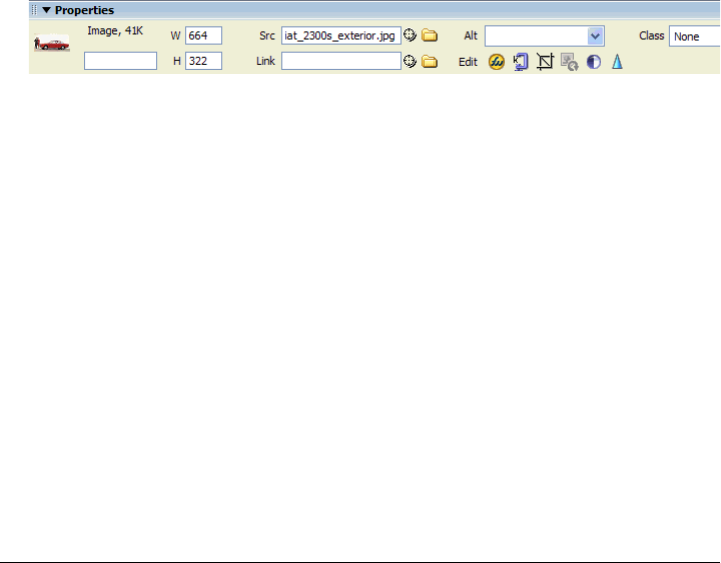Browse for Src file folder icon
721x563 pixels.
point(429,35)
